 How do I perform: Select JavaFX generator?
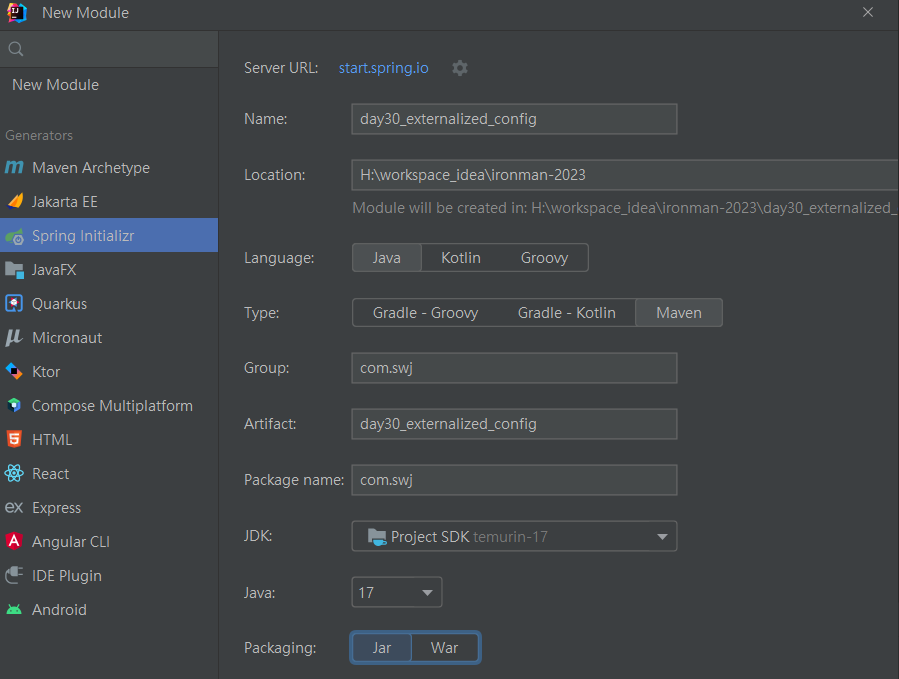(x=109, y=270)
